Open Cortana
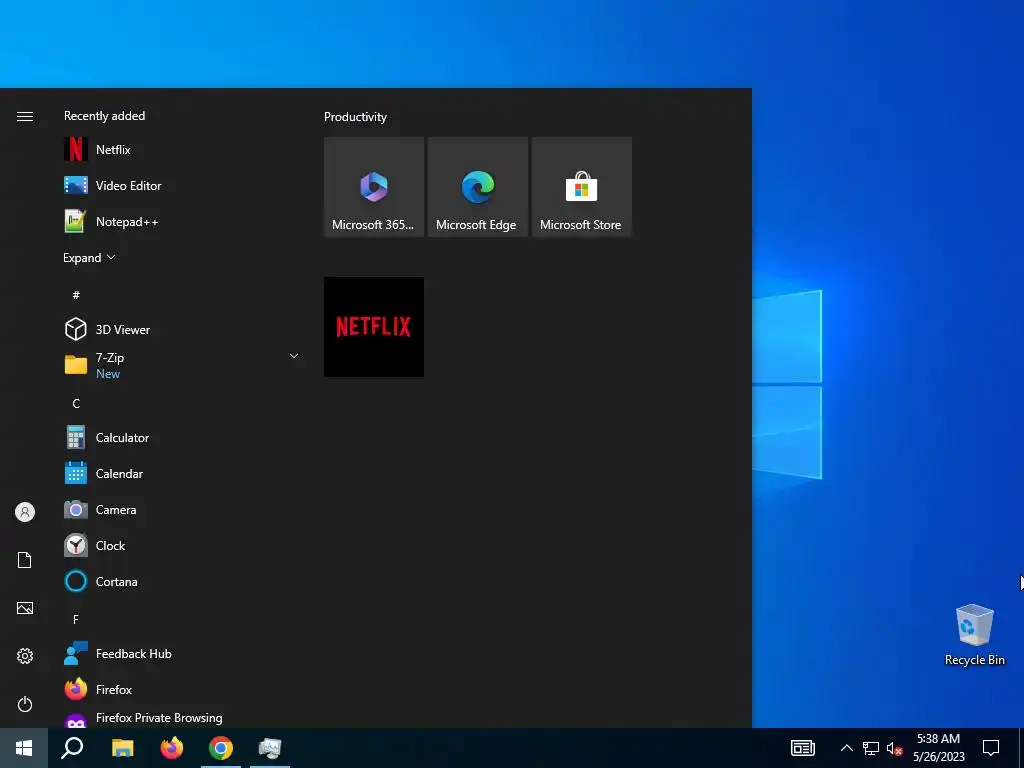This screenshot has height=768, width=1024. tap(181, 581)
